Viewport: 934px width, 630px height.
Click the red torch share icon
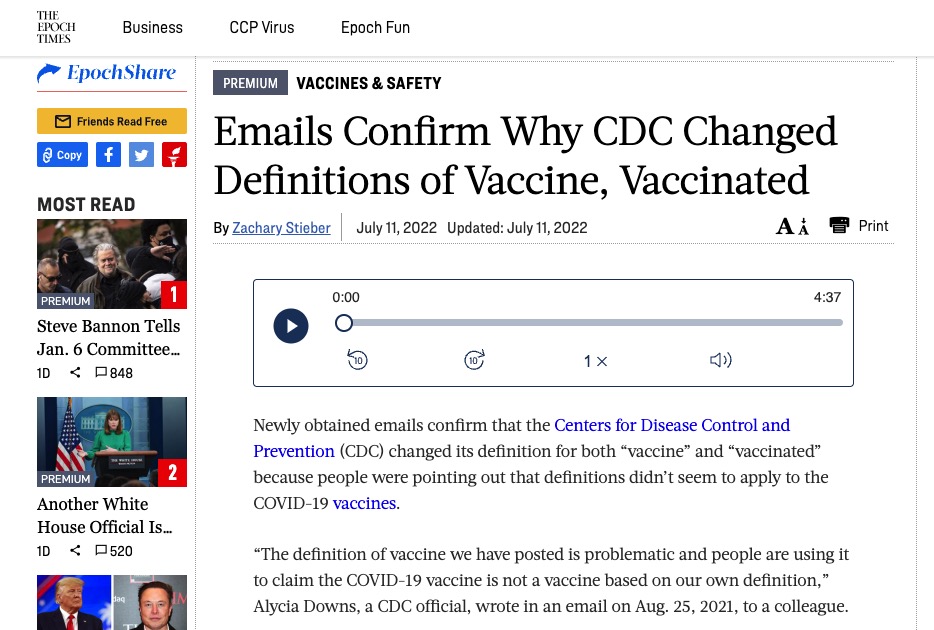(175, 155)
